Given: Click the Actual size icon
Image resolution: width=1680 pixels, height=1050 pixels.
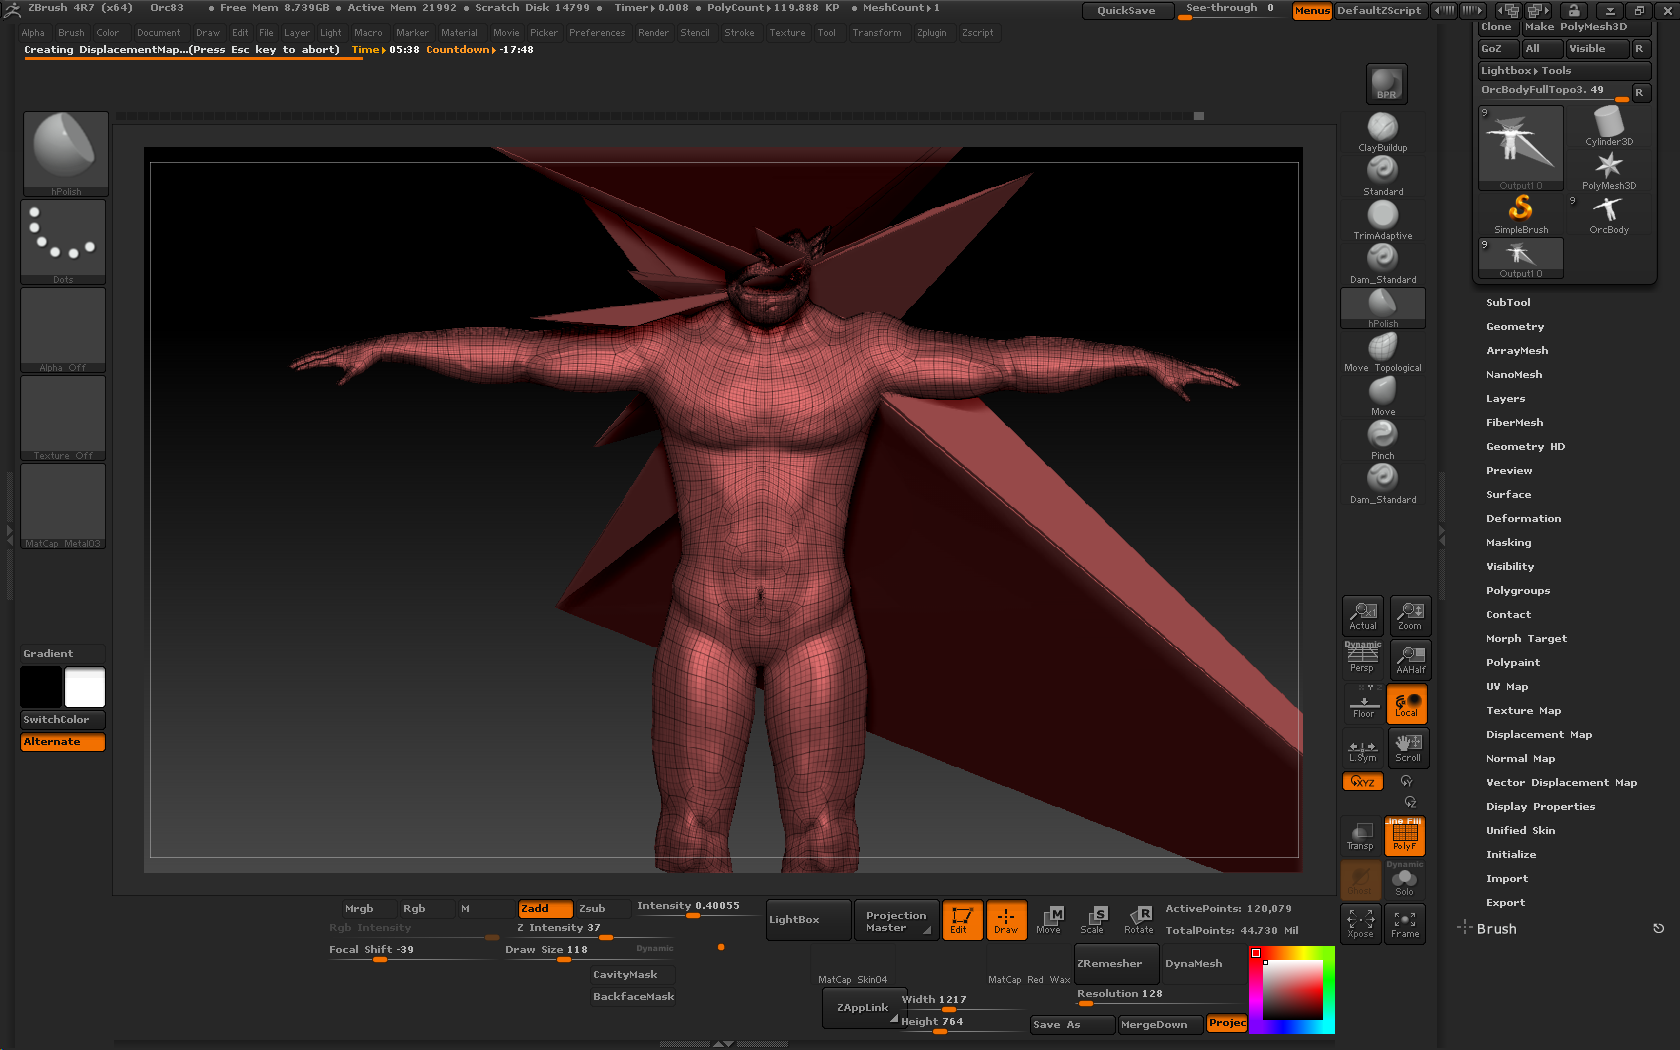Looking at the screenshot, I should (x=1363, y=616).
